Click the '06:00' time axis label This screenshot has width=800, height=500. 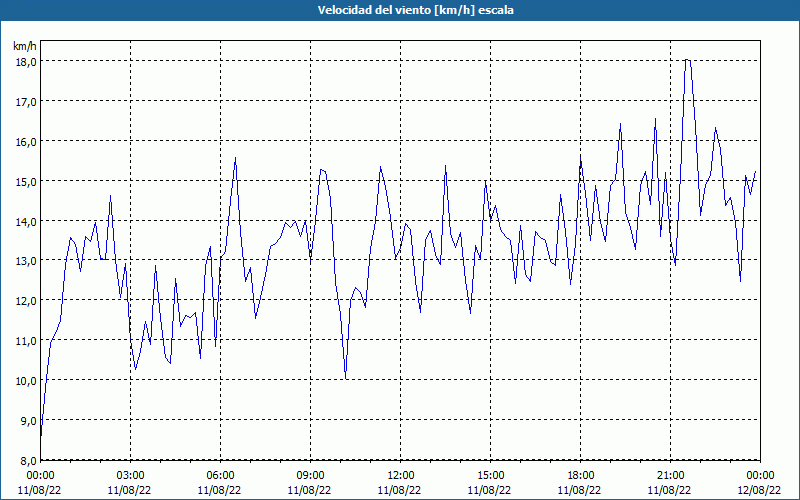pos(220,476)
